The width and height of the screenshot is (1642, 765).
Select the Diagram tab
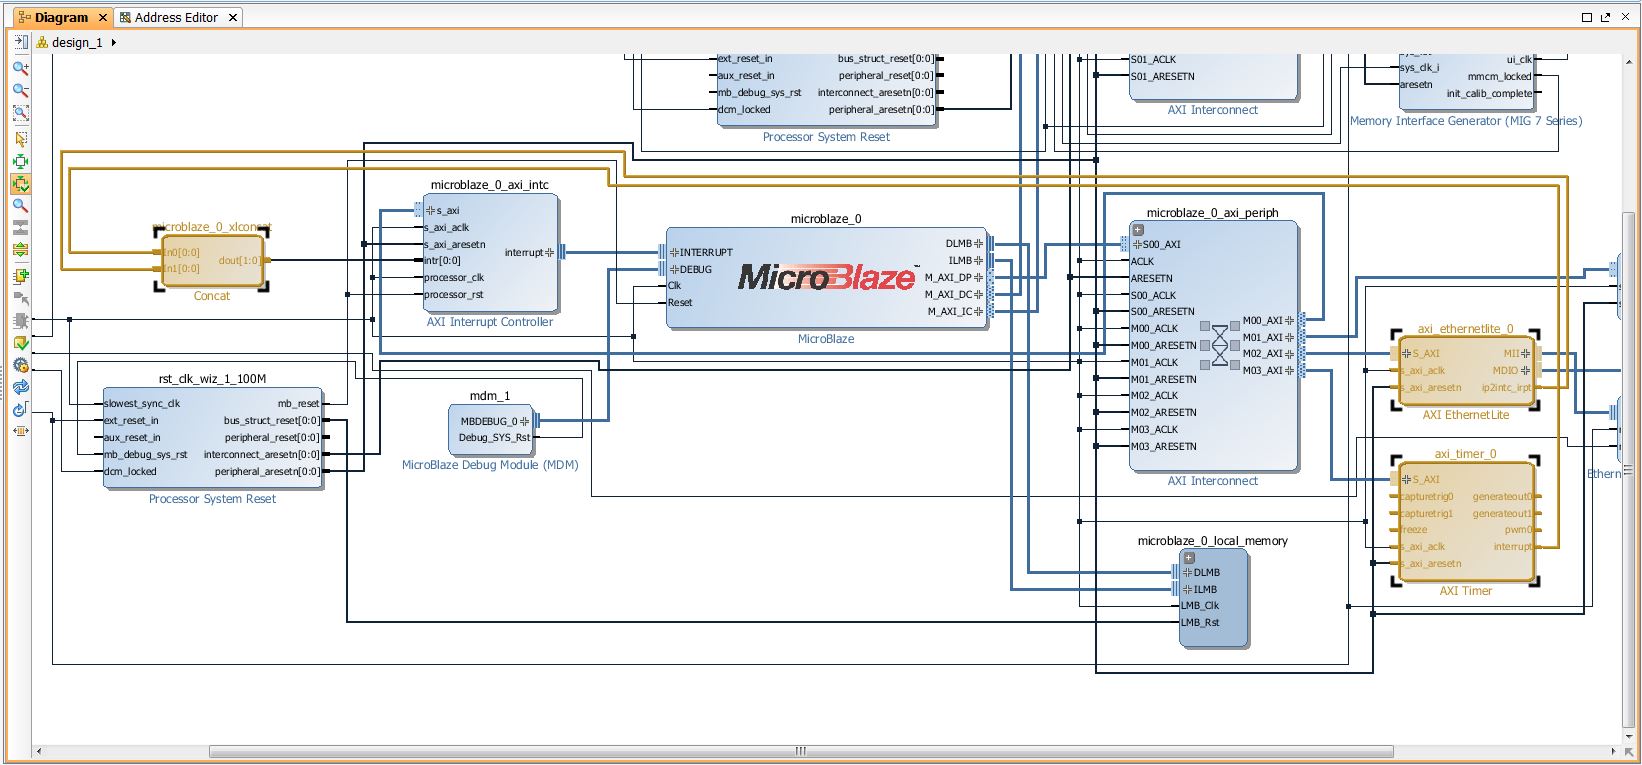(61, 17)
